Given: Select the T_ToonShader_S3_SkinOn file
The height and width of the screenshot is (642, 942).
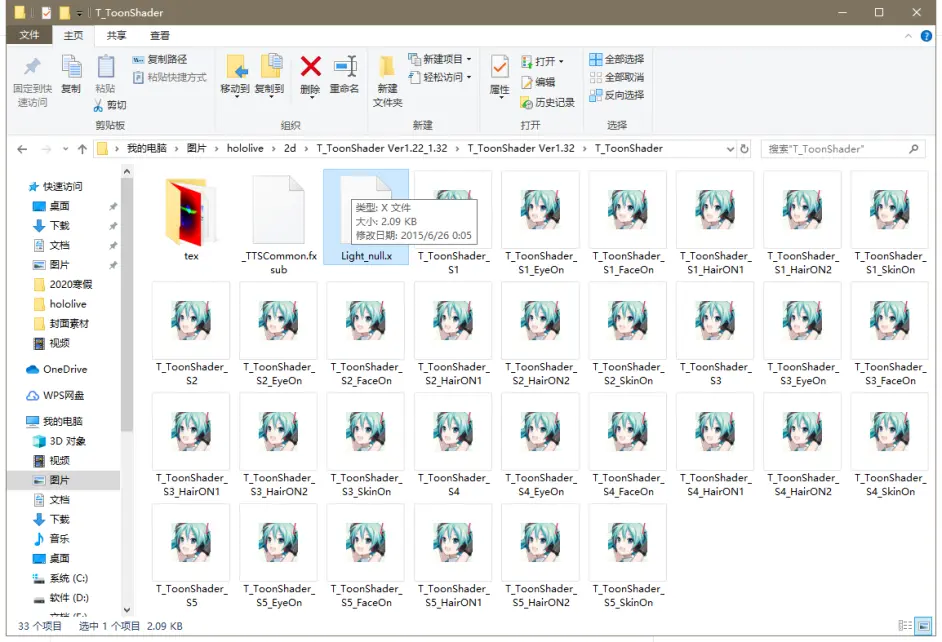Looking at the screenshot, I should tap(366, 446).
